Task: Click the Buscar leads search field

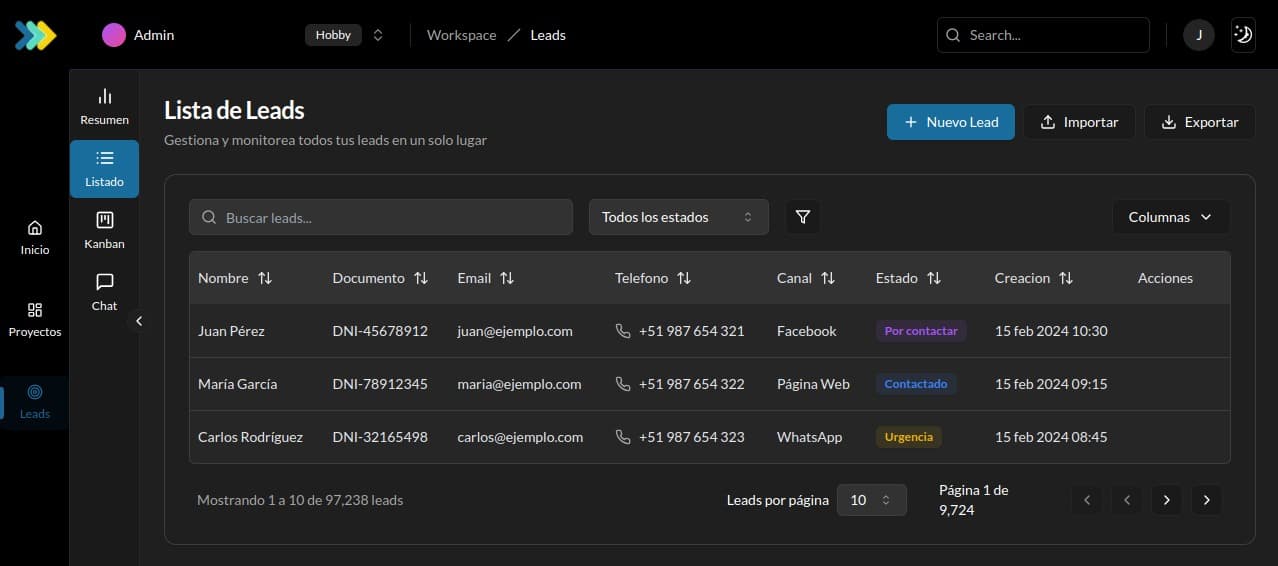Action: 380,217
